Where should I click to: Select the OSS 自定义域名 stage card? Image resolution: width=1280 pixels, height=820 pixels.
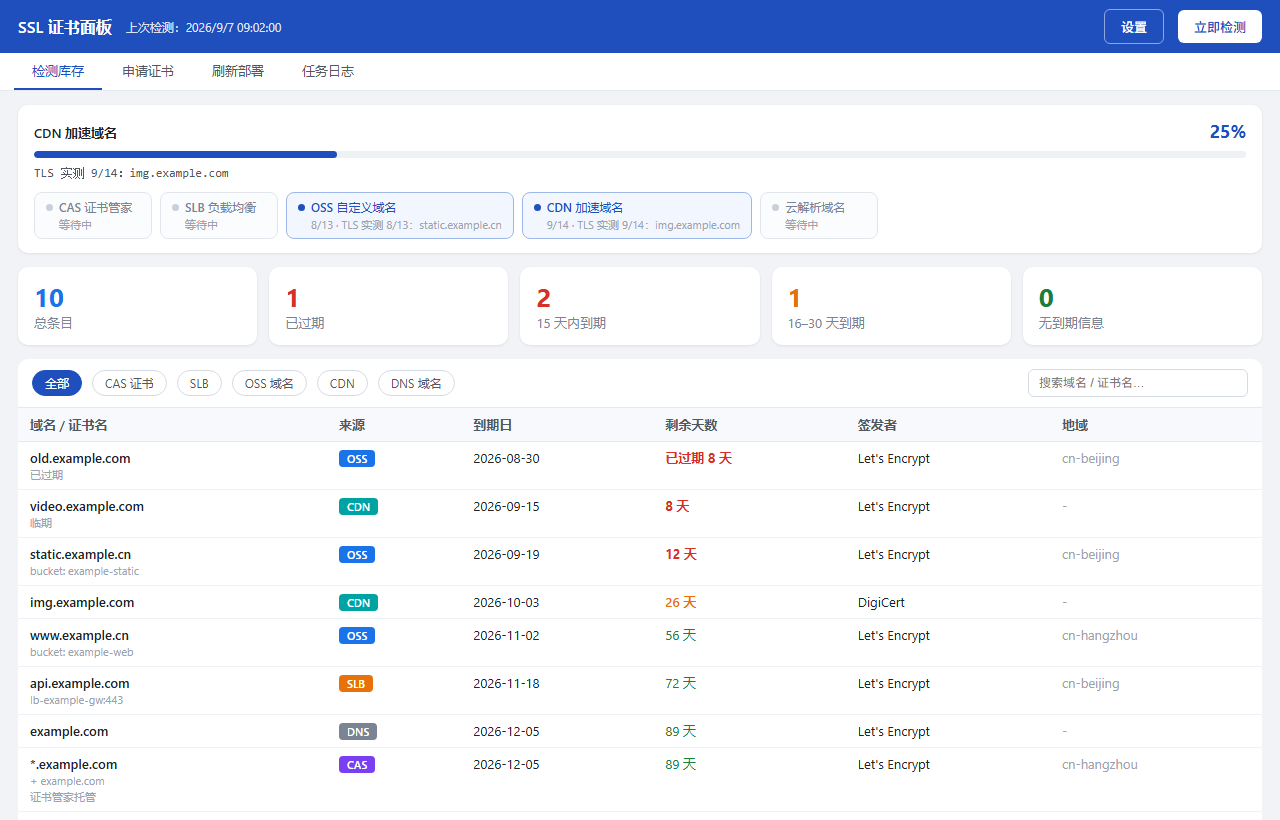click(400, 215)
